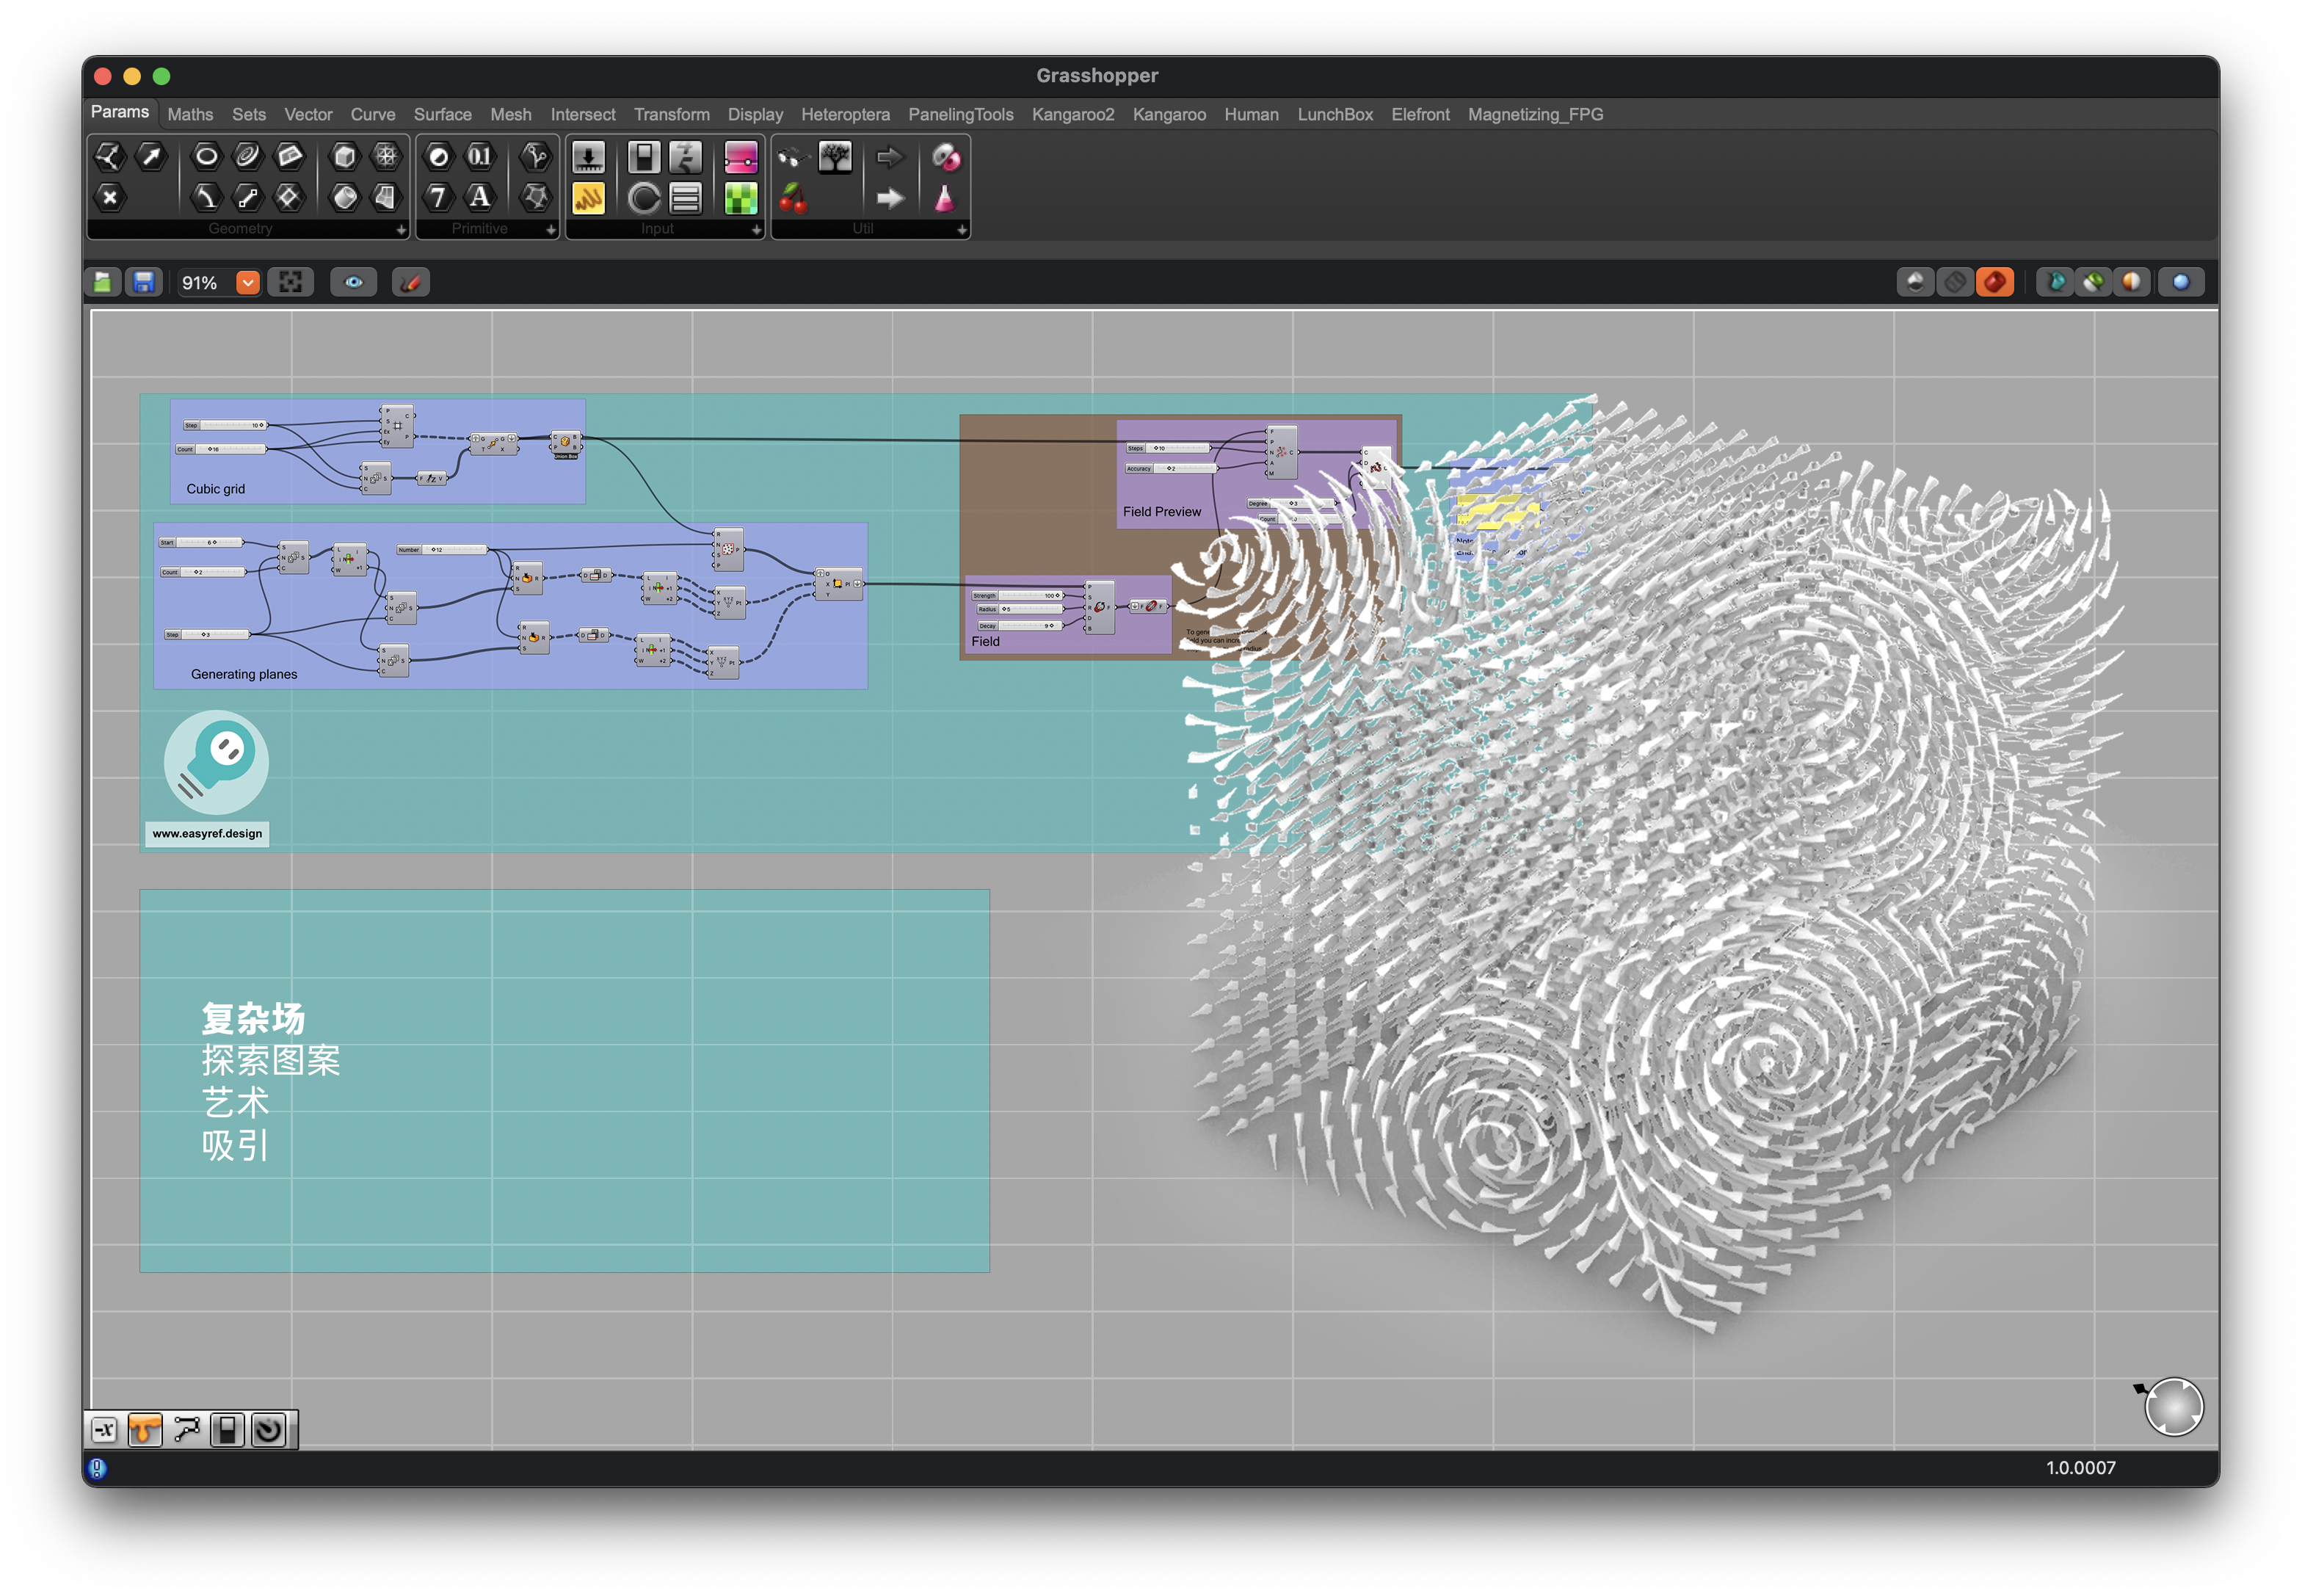This screenshot has height=1596, width=2302.
Task: Expand the Geometry panel with plus arrow
Action: [x=401, y=230]
